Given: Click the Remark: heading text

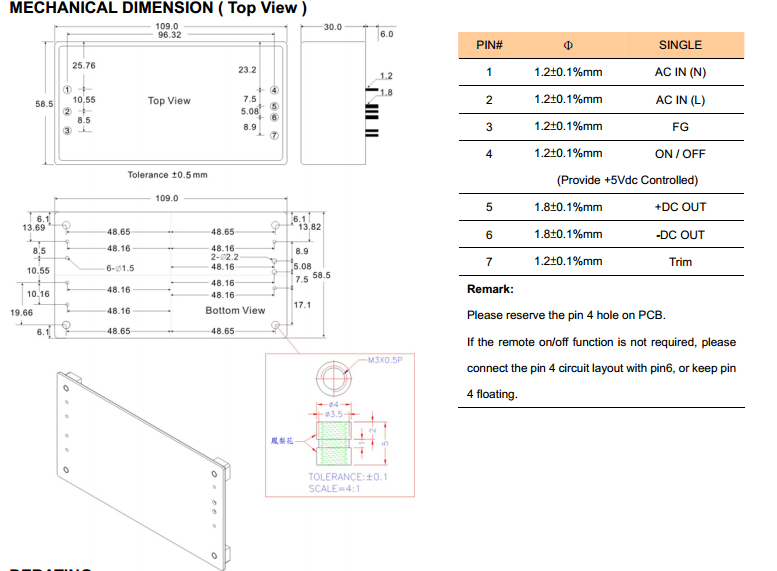Looking at the screenshot, I should click(490, 289).
